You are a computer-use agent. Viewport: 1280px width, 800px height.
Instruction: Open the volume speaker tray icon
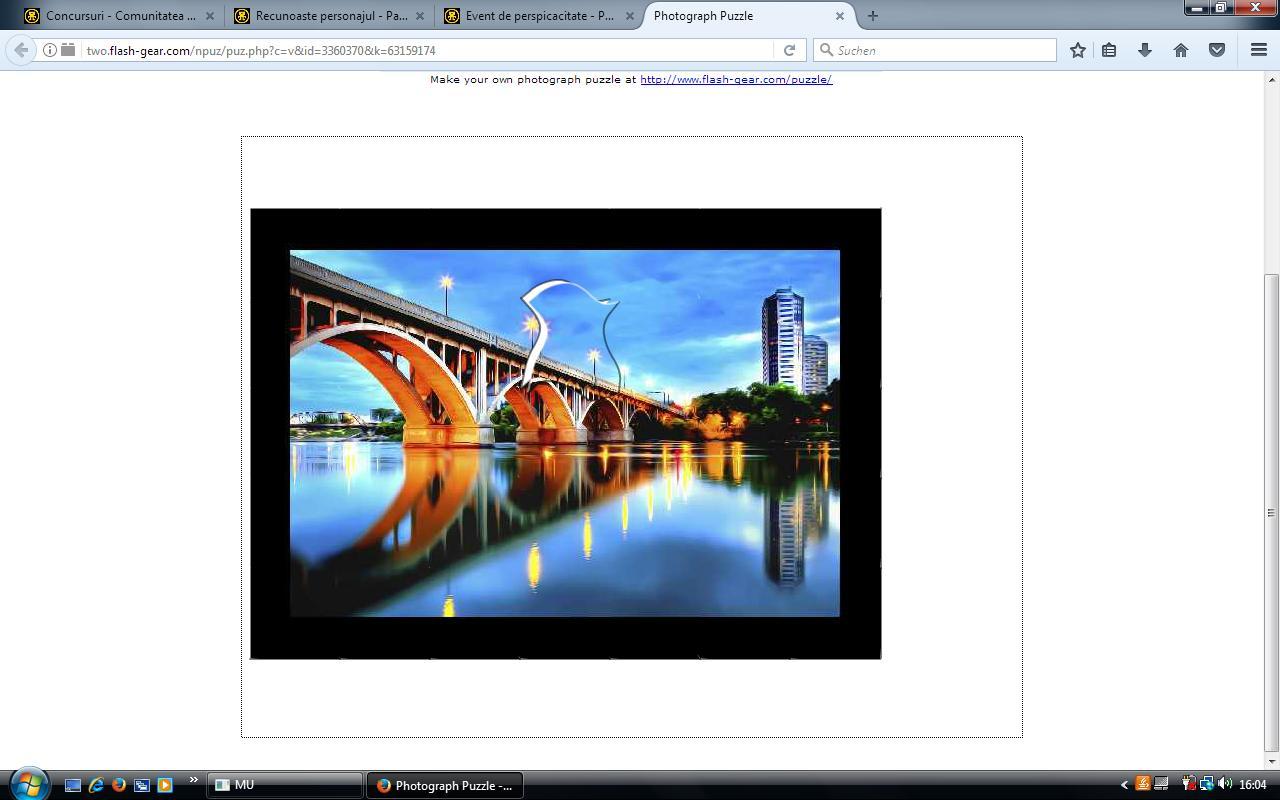[1225, 784]
